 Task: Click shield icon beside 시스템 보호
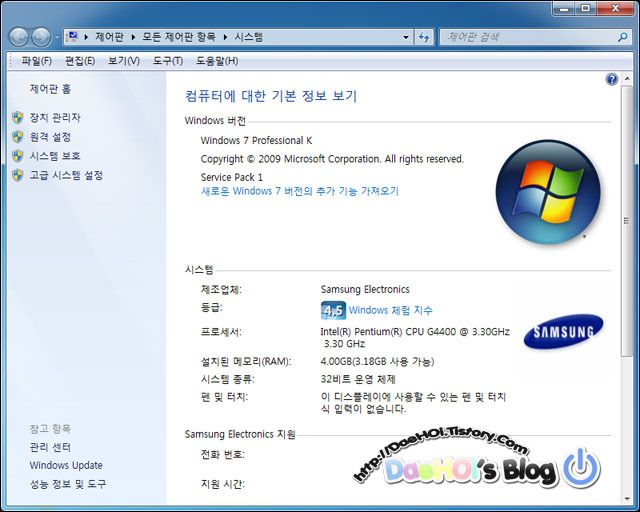[x=18, y=156]
